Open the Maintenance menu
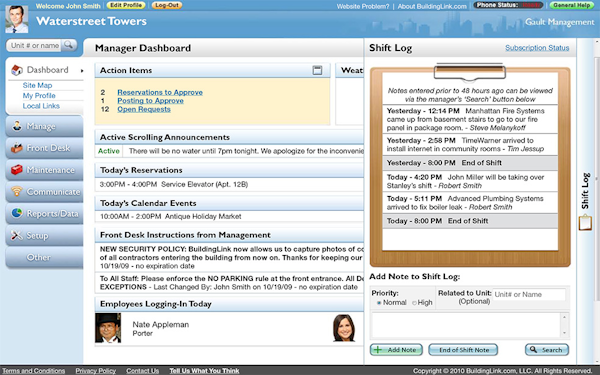The image size is (600, 375). pos(44,170)
